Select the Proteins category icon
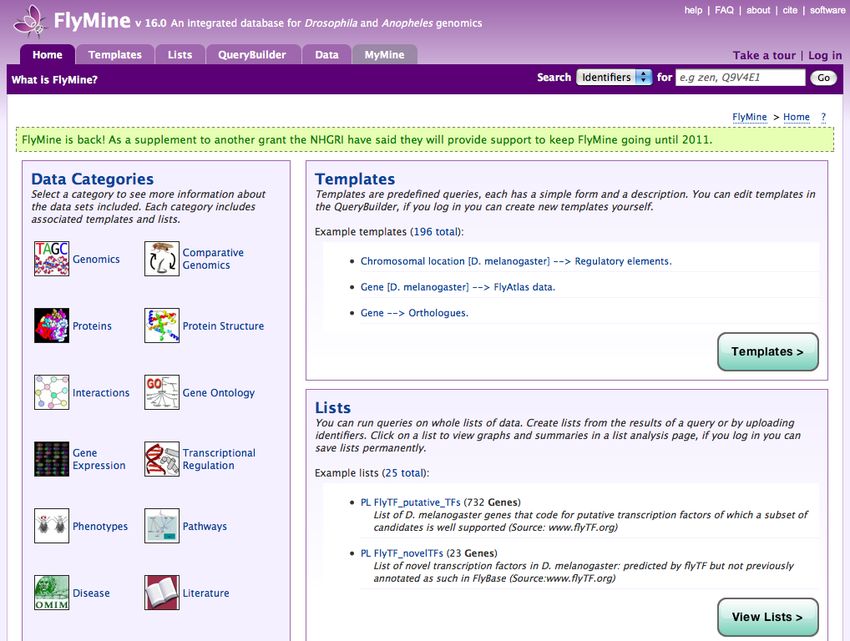The width and height of the screenshot is (850, 641). [51, 325]
